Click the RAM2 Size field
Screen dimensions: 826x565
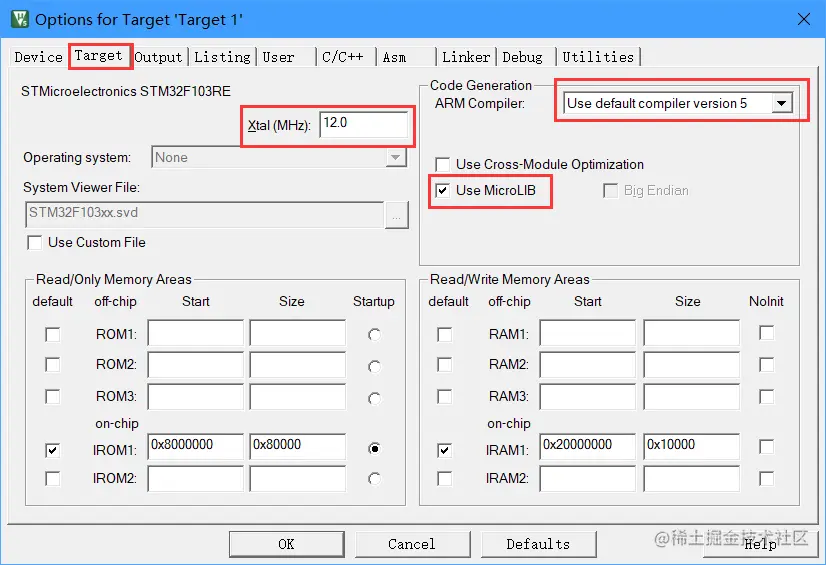tap(691, 364)
